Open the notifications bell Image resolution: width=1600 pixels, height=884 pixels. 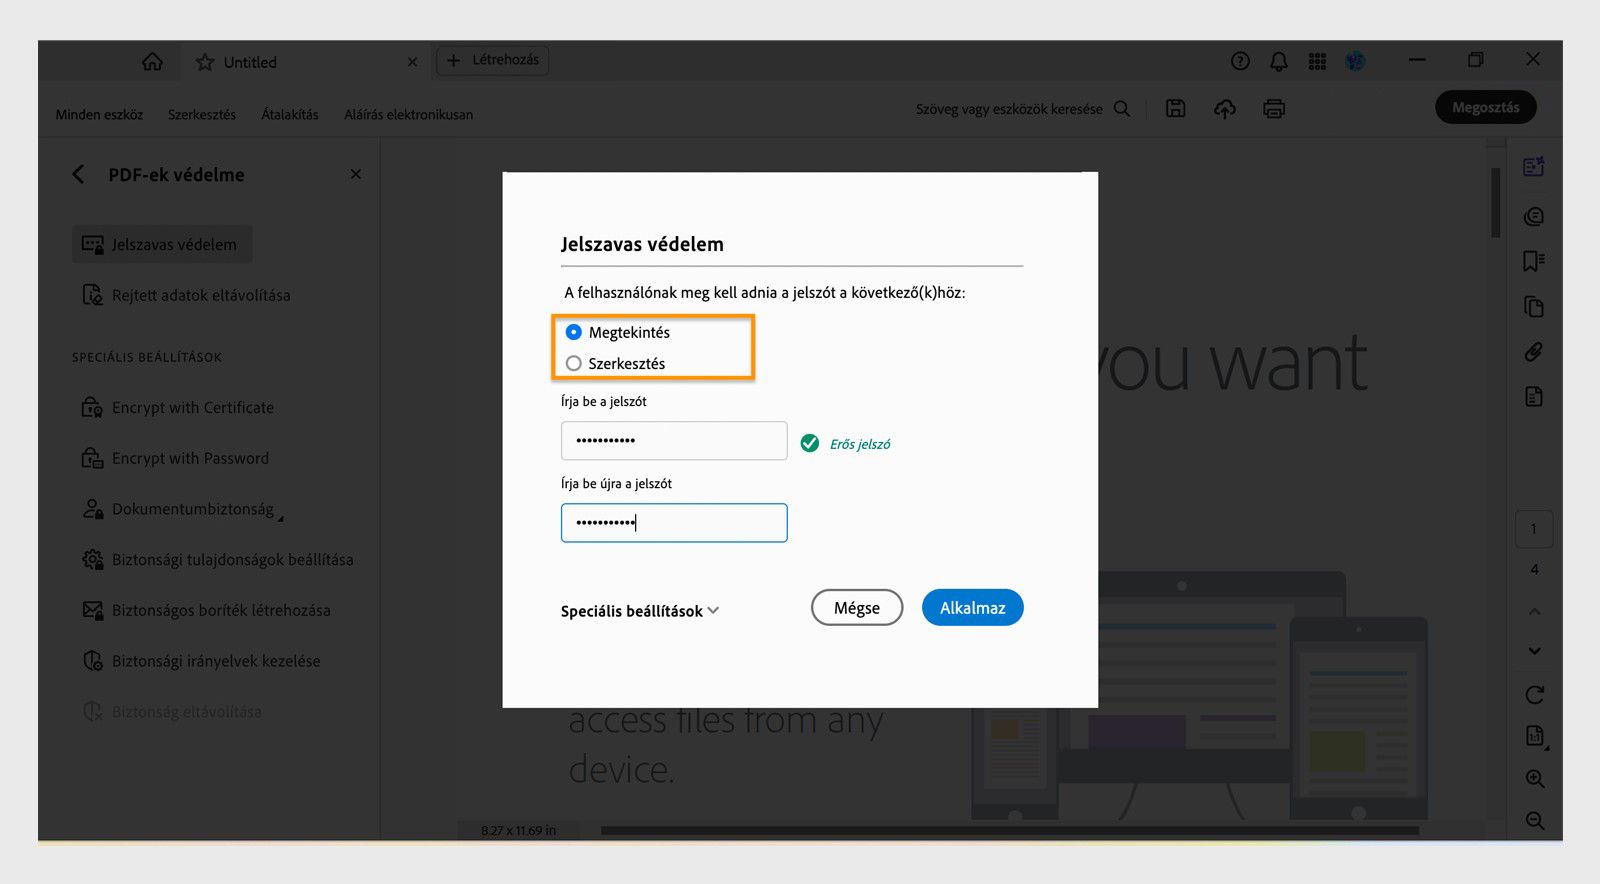[x=1279, y=61]
